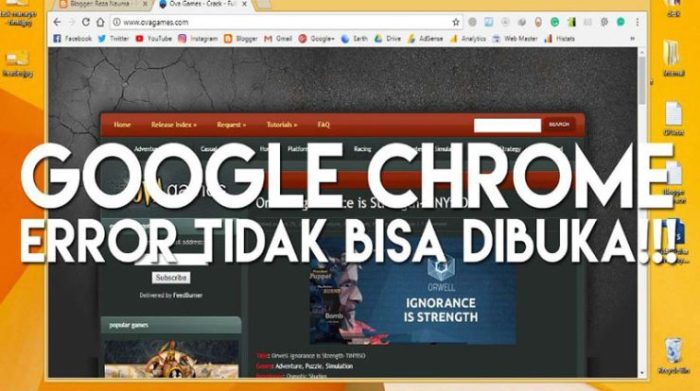Open the YouTube bookmark
Viewport: 700px width, 391px height.
coord(154,39)
